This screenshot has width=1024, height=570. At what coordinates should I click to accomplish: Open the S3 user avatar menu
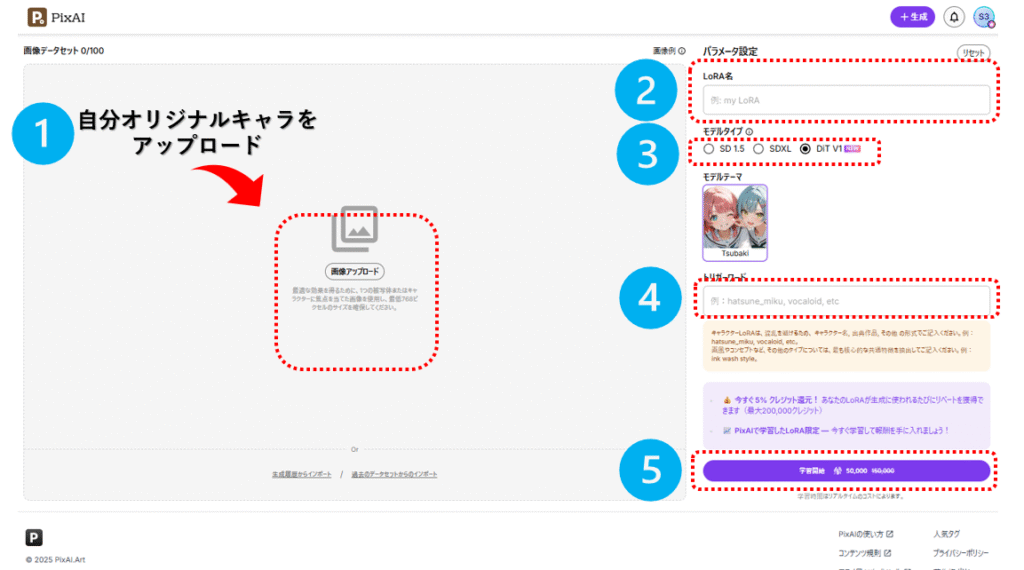pos(984,17)
